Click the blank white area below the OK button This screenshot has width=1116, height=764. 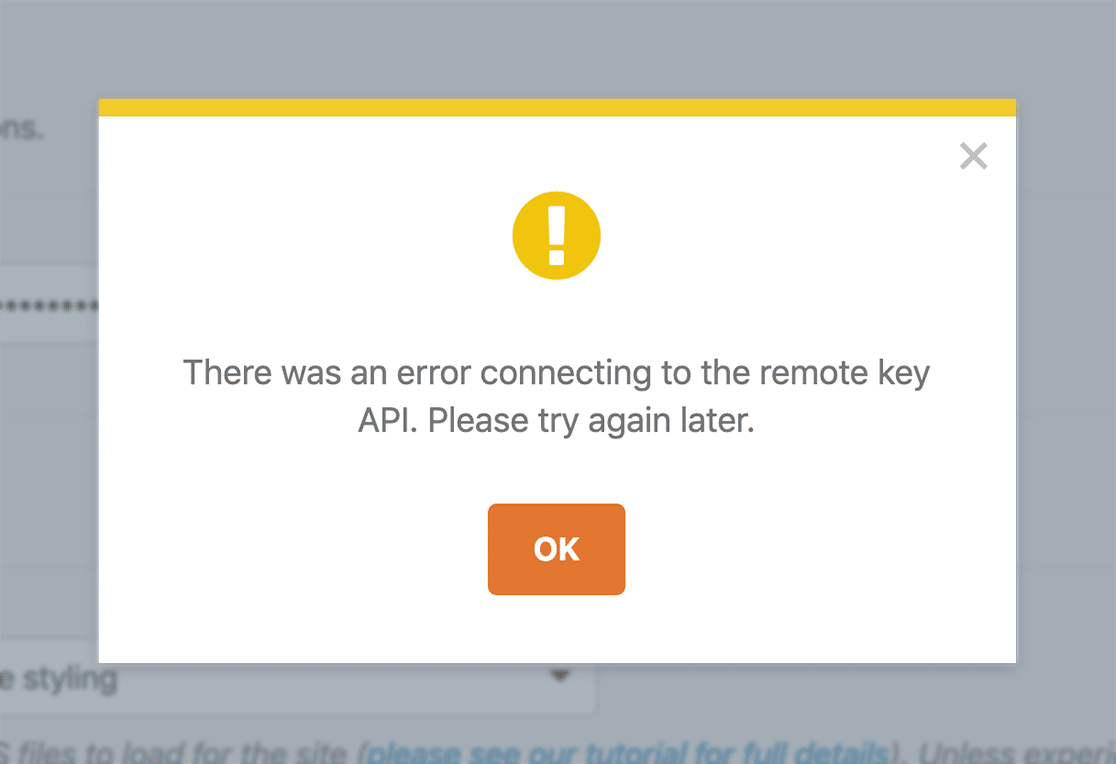point(557,629)
